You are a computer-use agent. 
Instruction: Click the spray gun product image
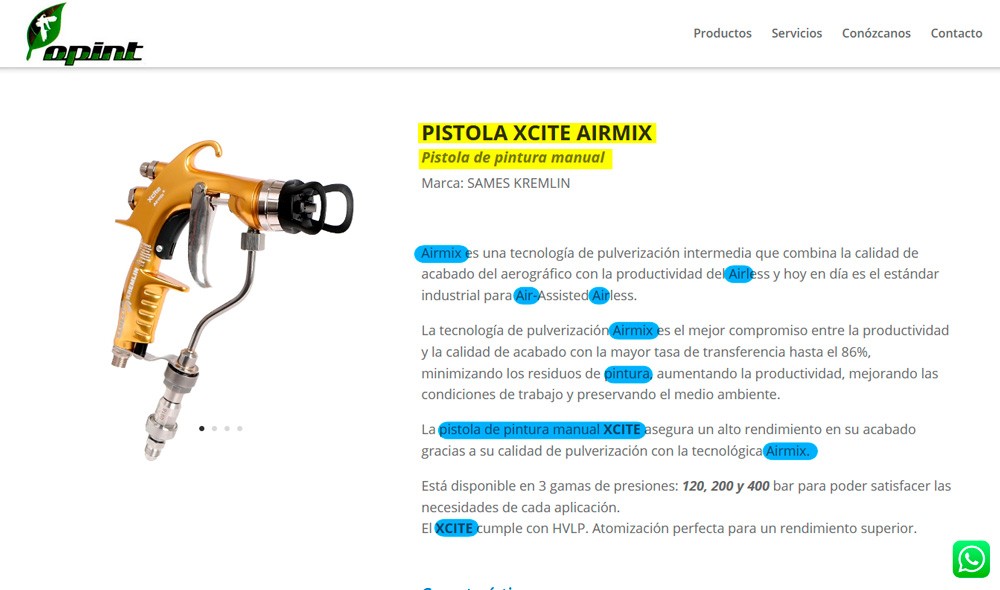point(230,300)
